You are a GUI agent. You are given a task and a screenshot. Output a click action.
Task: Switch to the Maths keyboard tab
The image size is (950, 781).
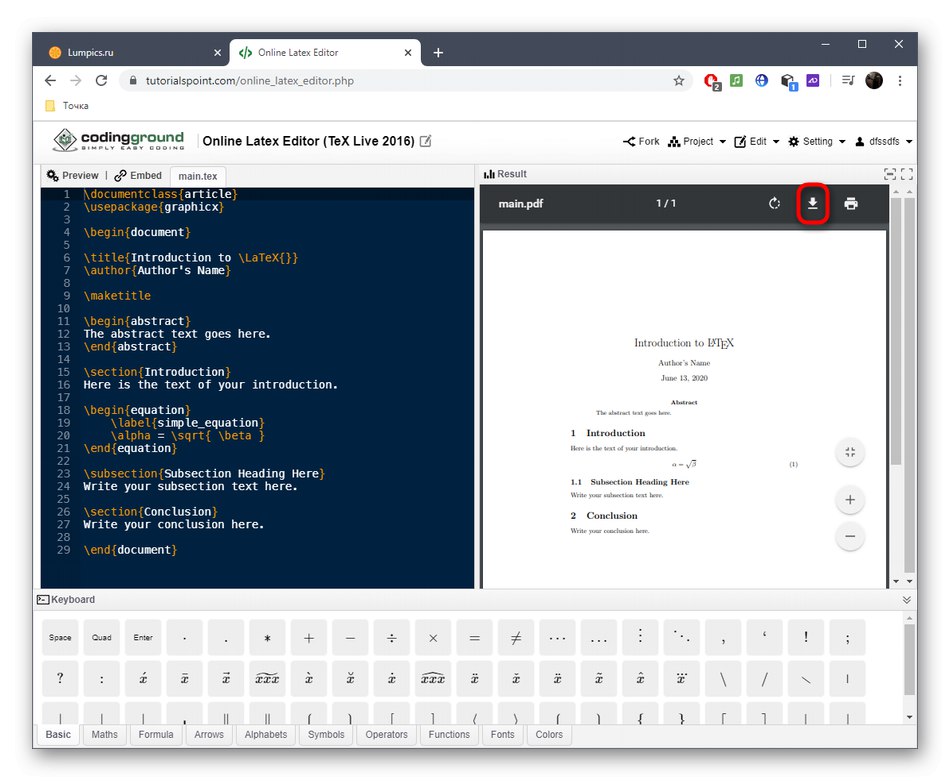(x=104, y=734)
